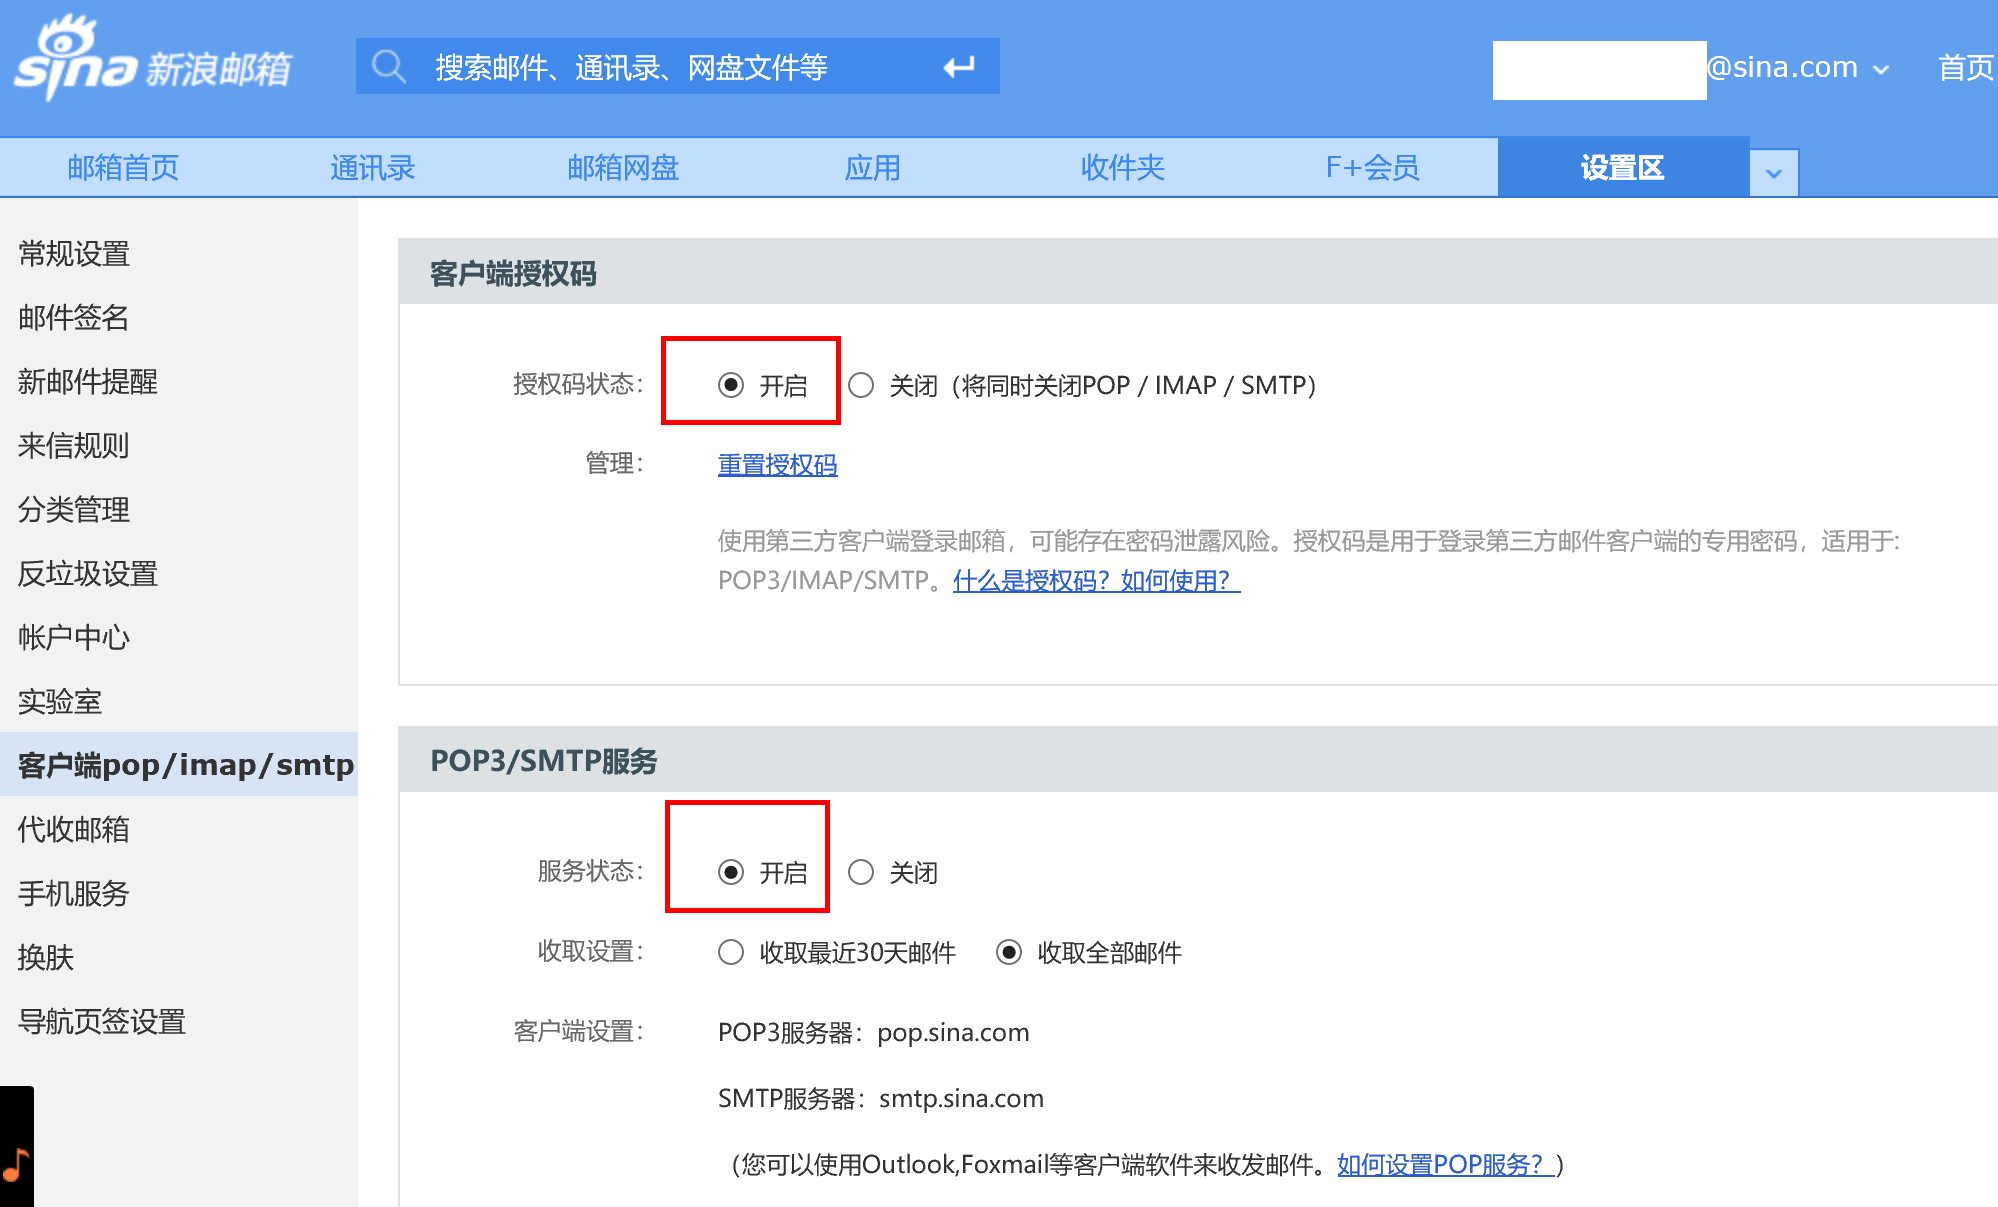Choose 收取全部邮件 option
Image resolution: width=1998 pixels, height=1207 pixels.
point(1009,952)
